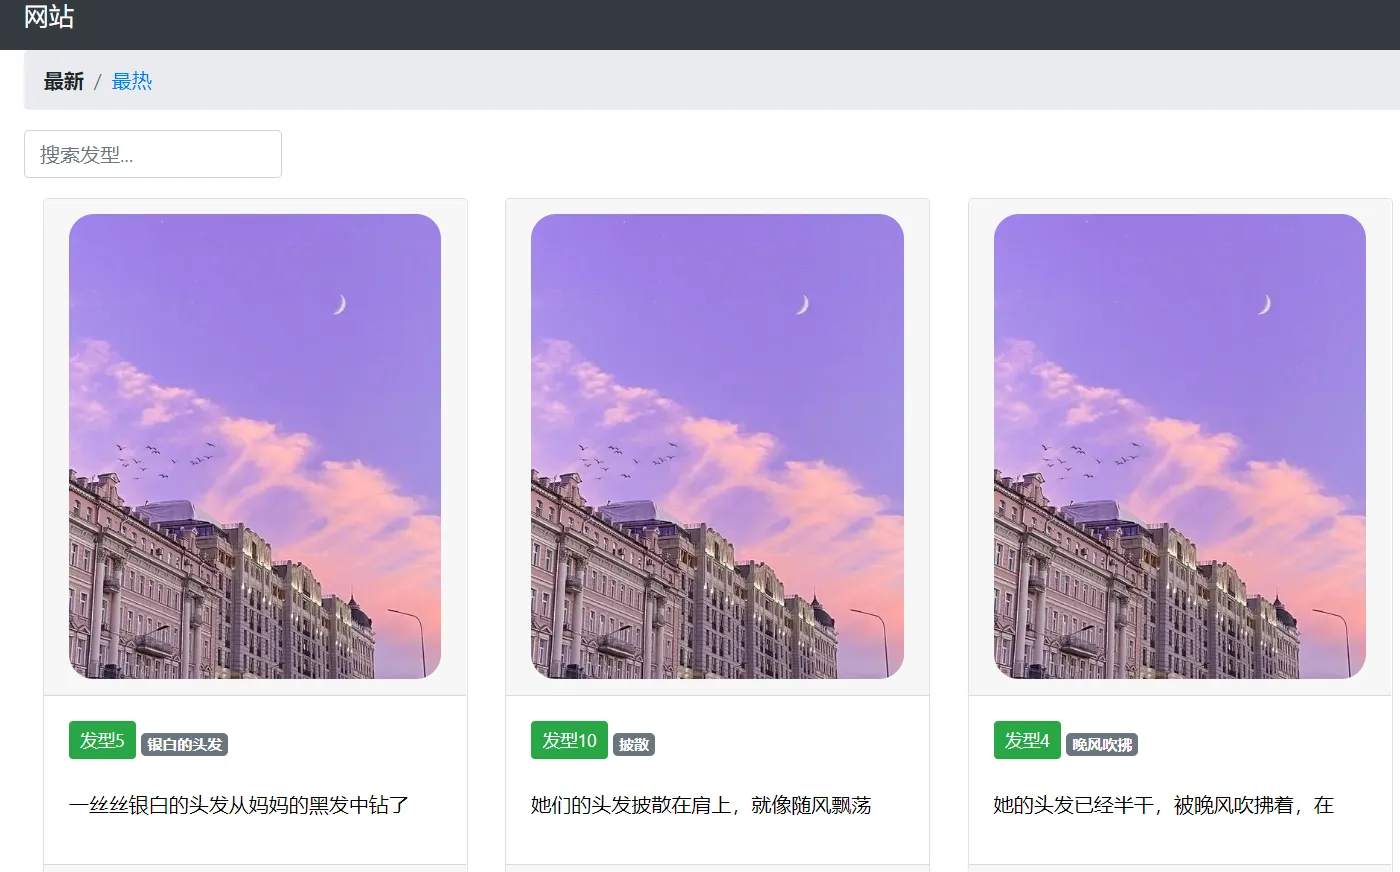Click the page scrollbar on the right
Image resolution: width=1400 pixels, height=872 pixels.
click(x=1395, y=400)
